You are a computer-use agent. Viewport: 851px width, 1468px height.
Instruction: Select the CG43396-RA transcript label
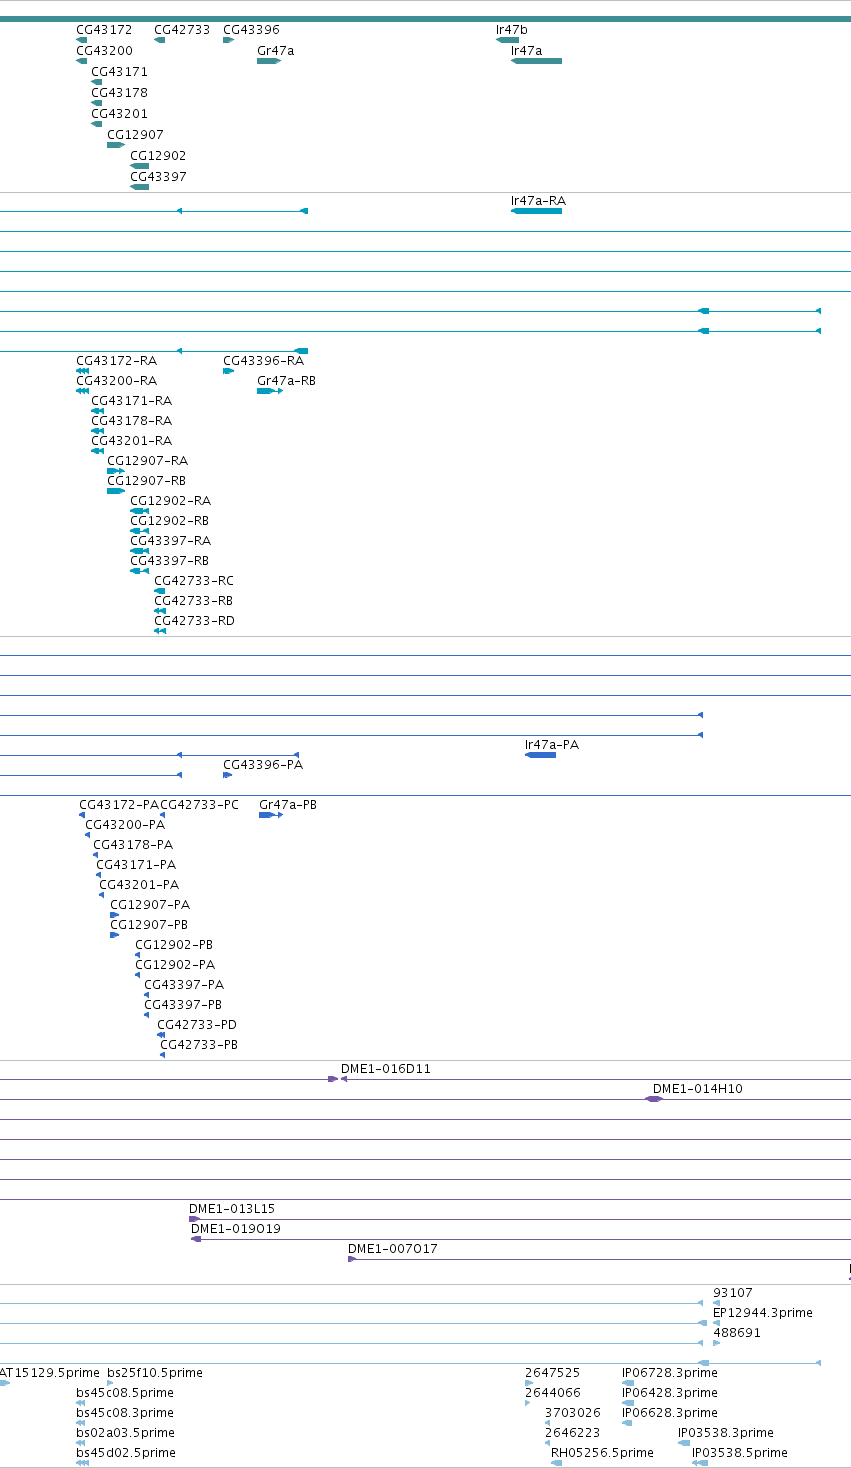coord(263,361)
